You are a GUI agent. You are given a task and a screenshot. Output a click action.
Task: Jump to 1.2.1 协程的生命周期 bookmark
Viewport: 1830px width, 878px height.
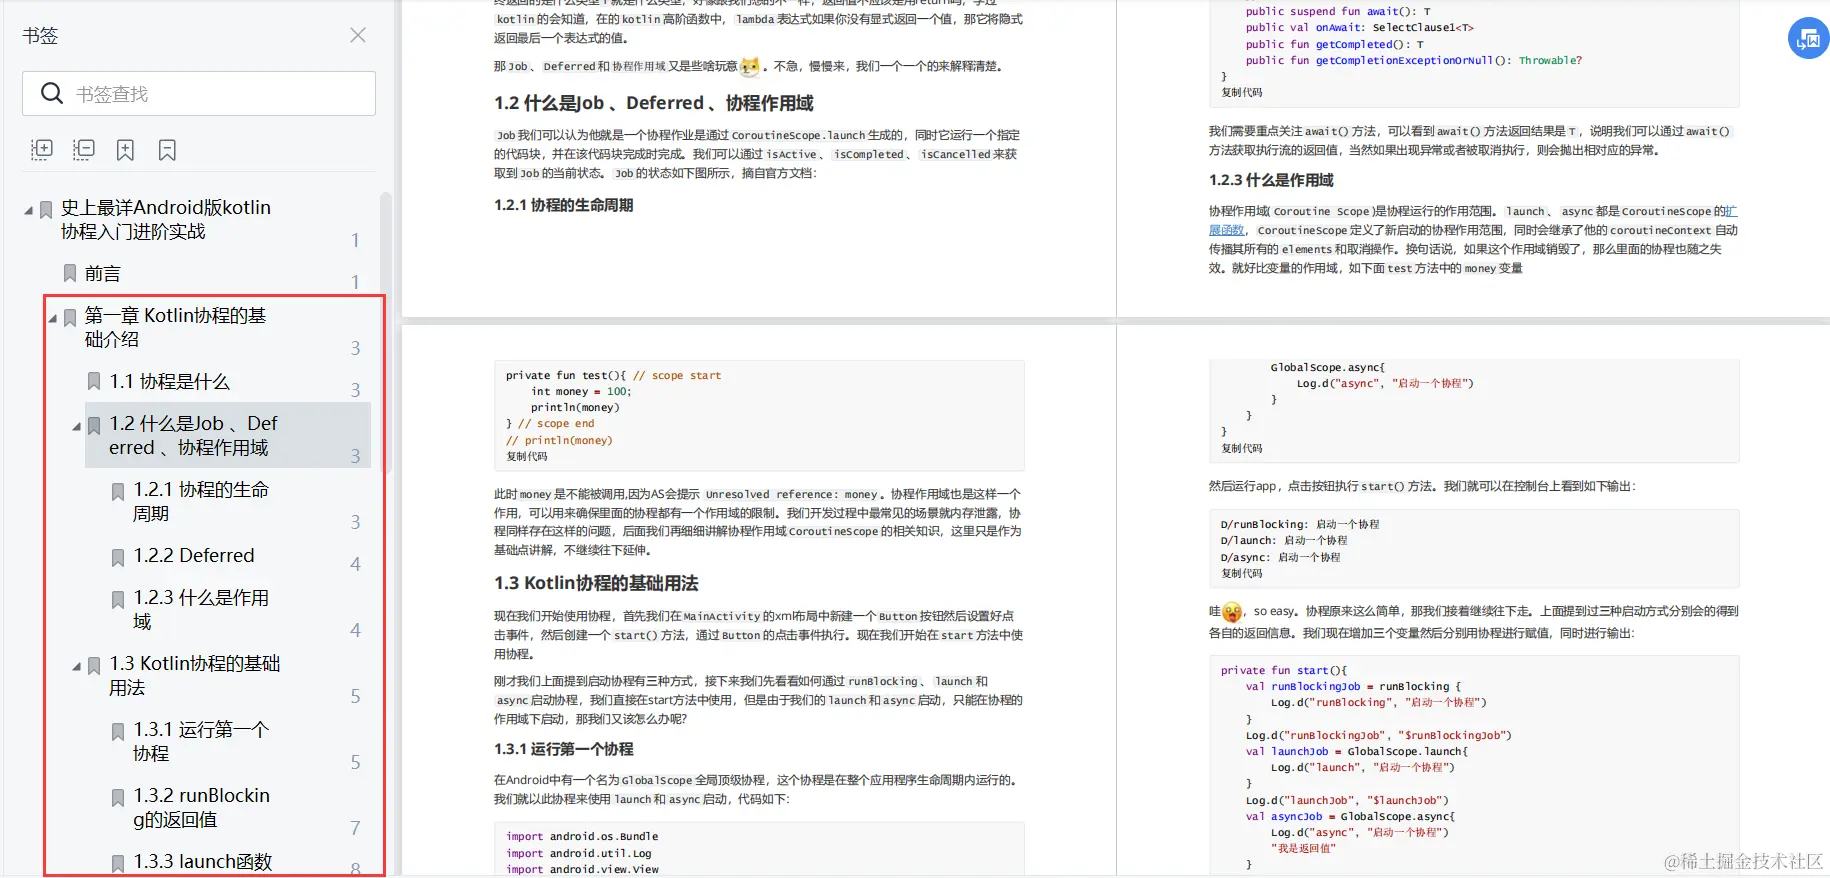(x=201, y=501)
